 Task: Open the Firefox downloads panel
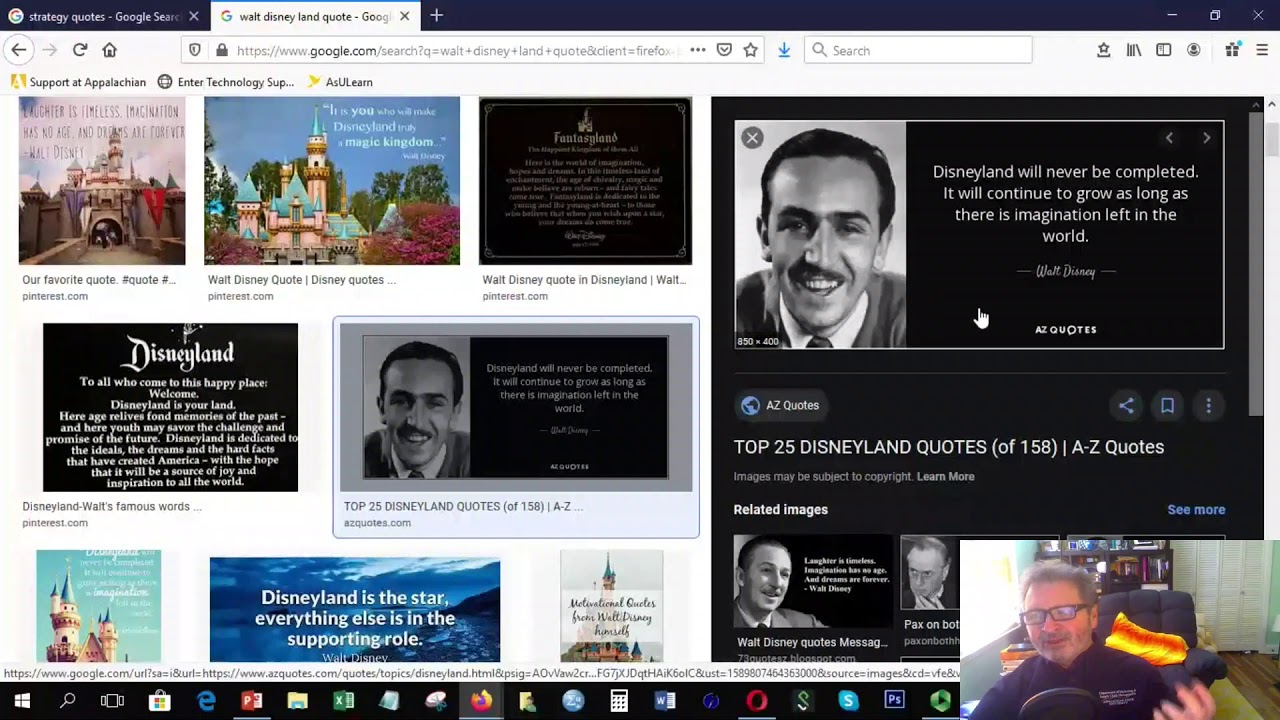tap(784, 50)
